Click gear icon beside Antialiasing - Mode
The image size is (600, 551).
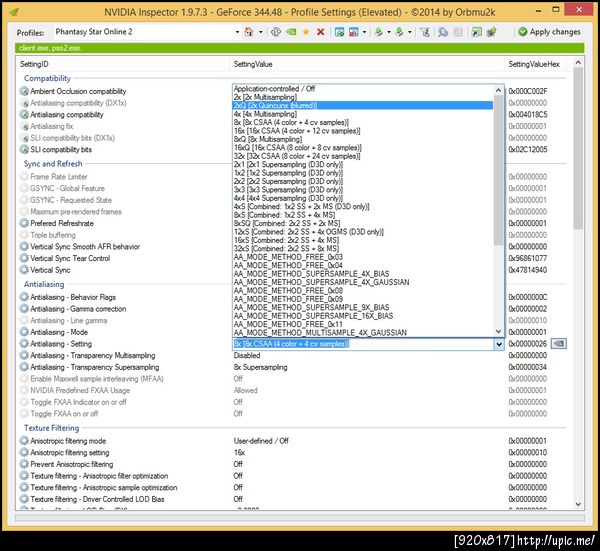tap(24, 332)
